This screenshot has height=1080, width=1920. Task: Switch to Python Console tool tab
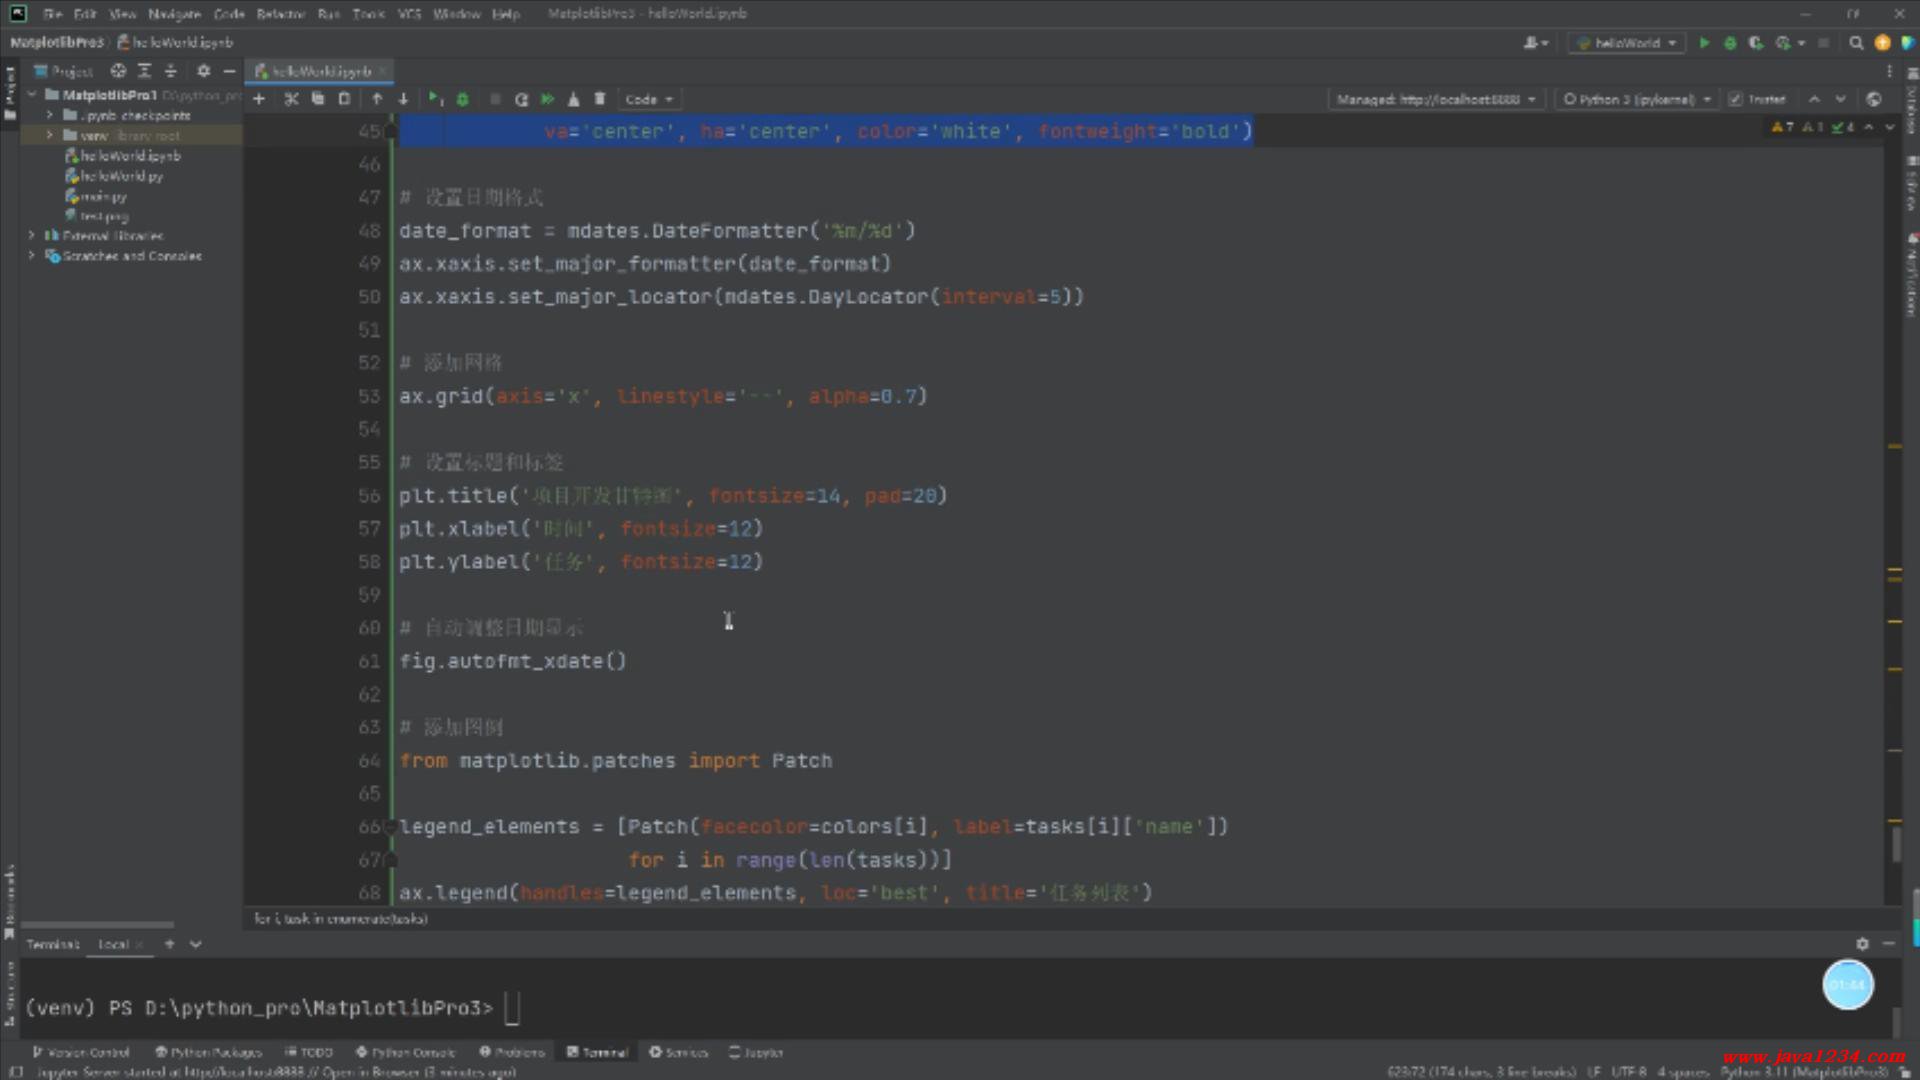click(x=406, y=1052)
